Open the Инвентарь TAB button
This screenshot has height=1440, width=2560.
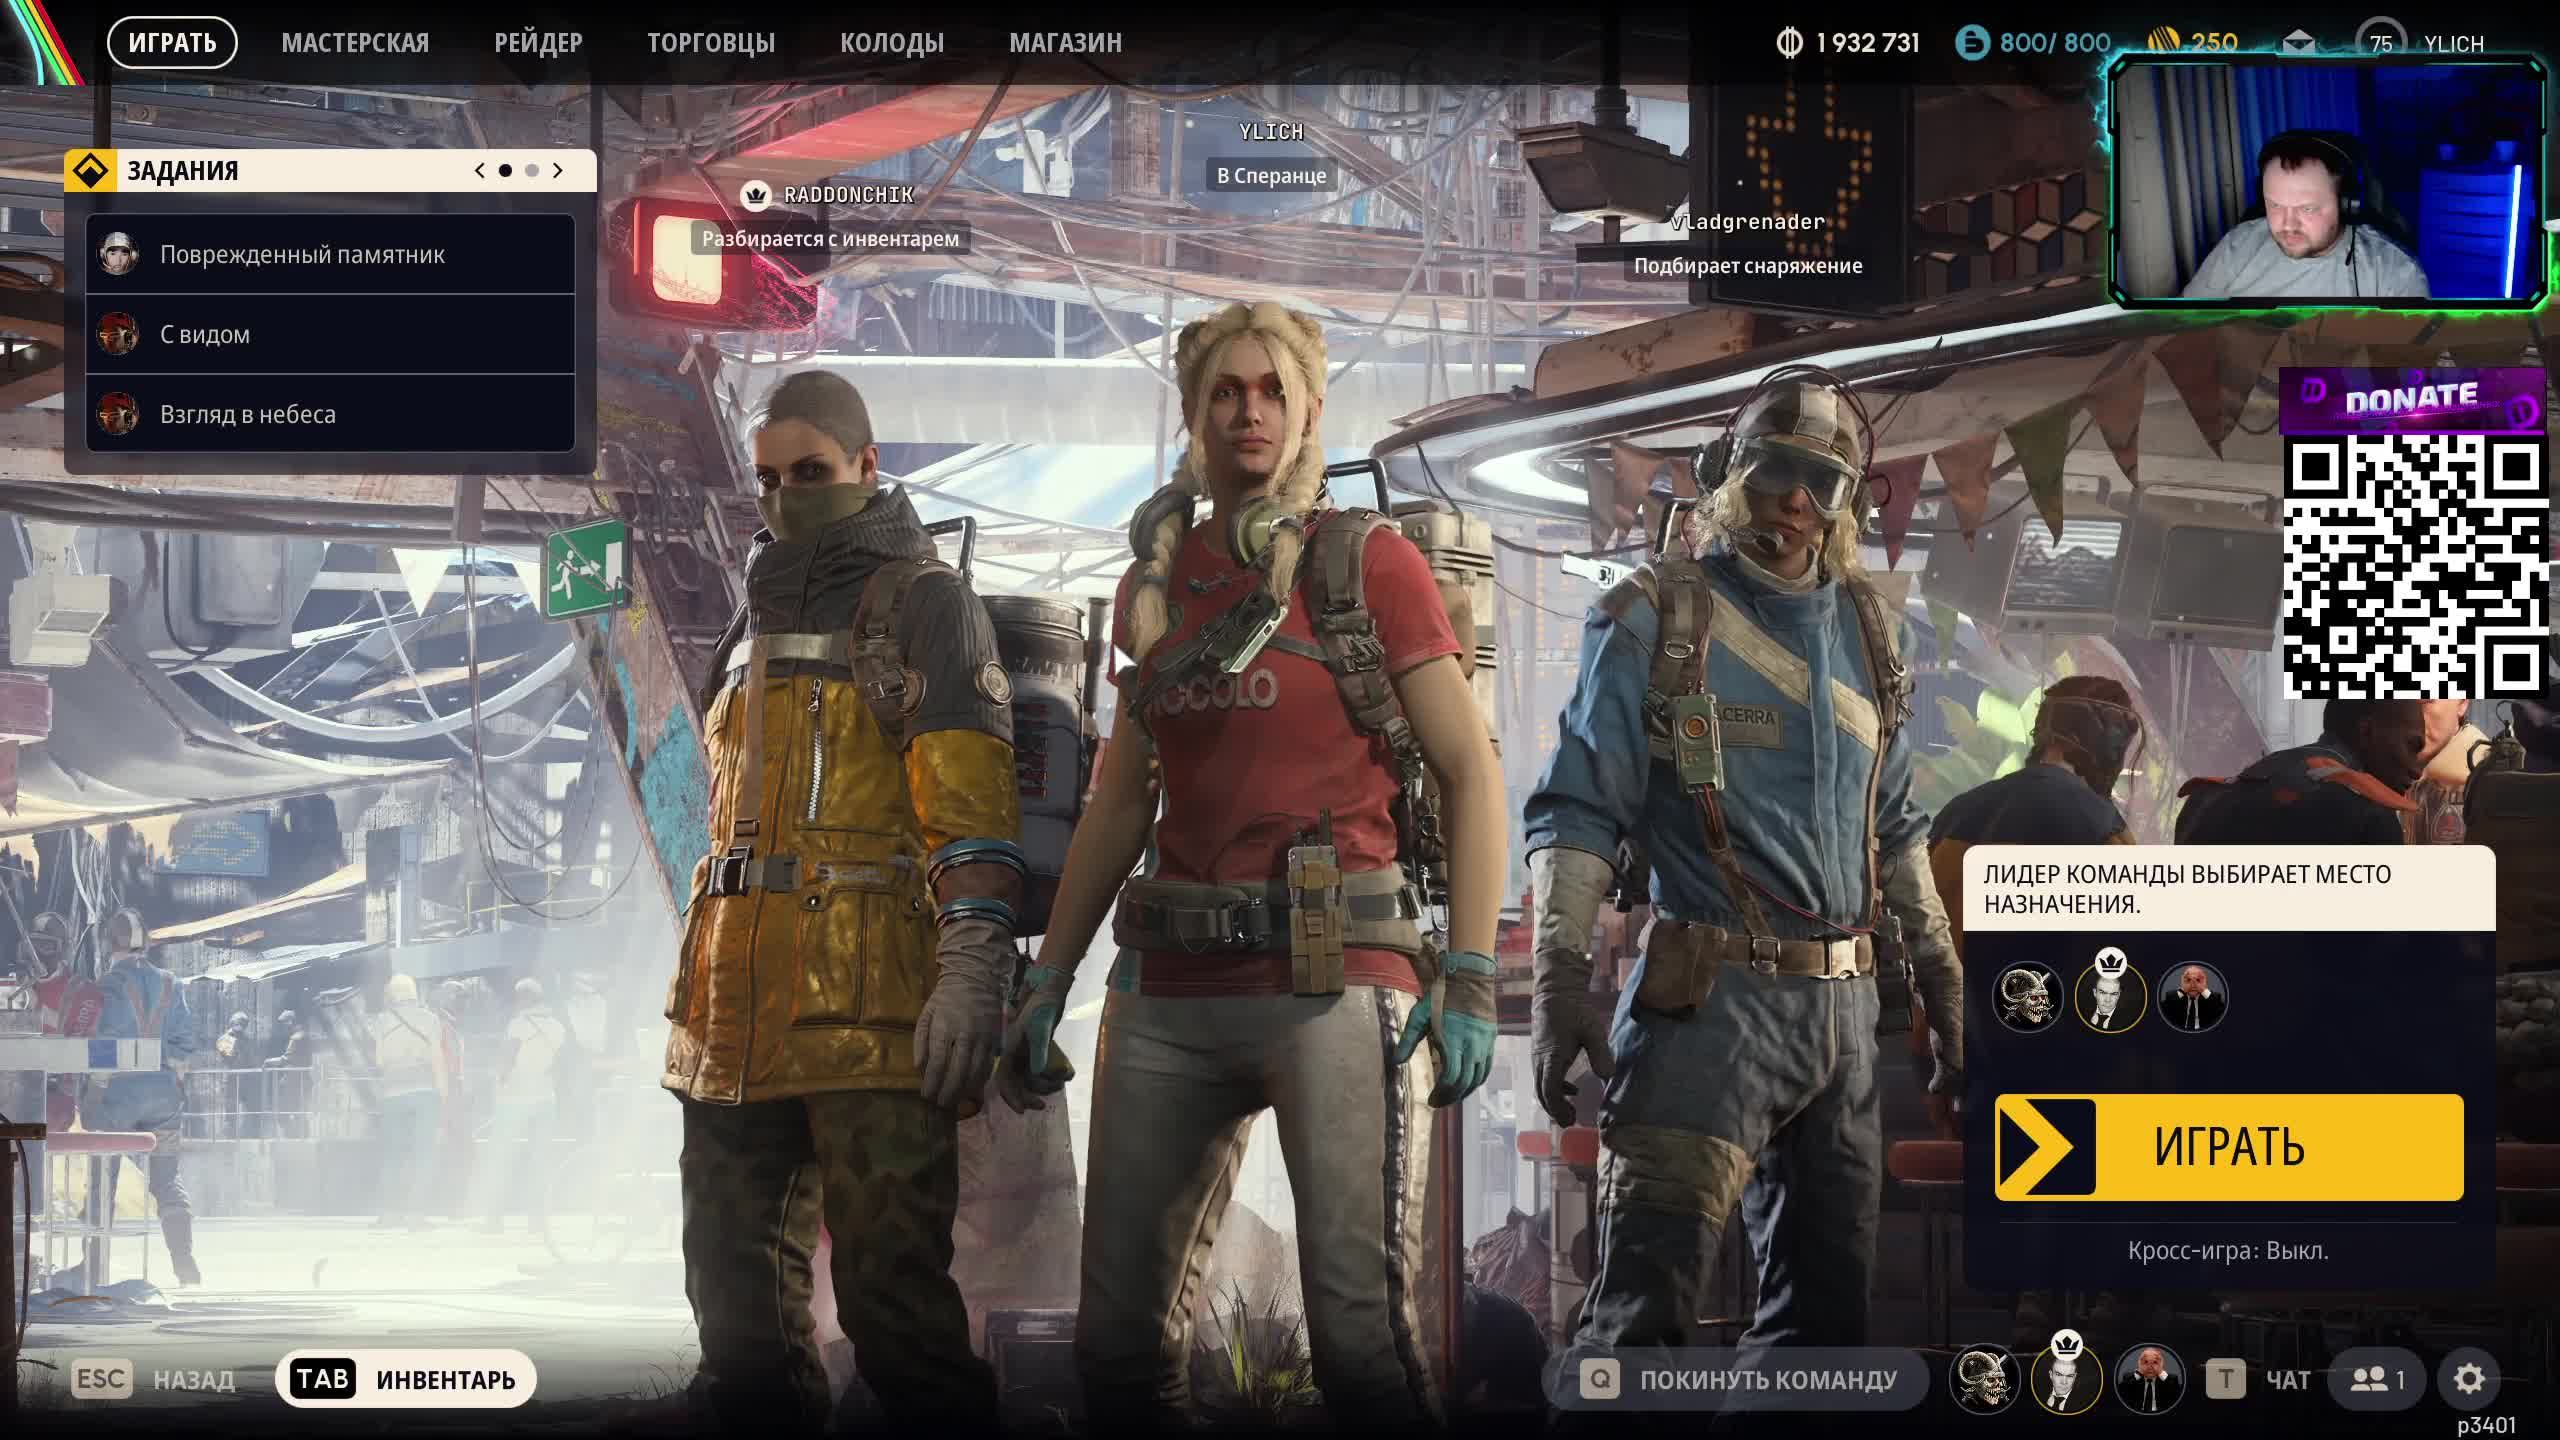[406, 1379]
